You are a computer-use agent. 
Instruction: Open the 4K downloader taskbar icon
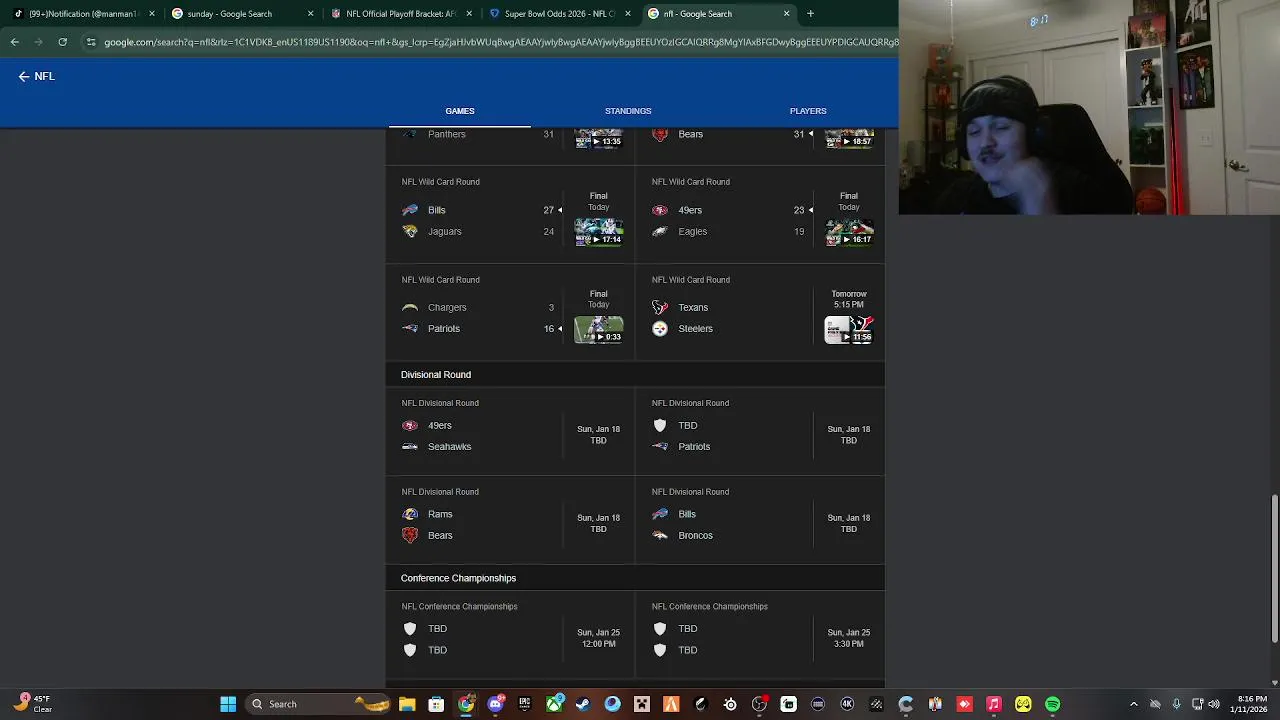pyautogui.click(x=847, y=704)
